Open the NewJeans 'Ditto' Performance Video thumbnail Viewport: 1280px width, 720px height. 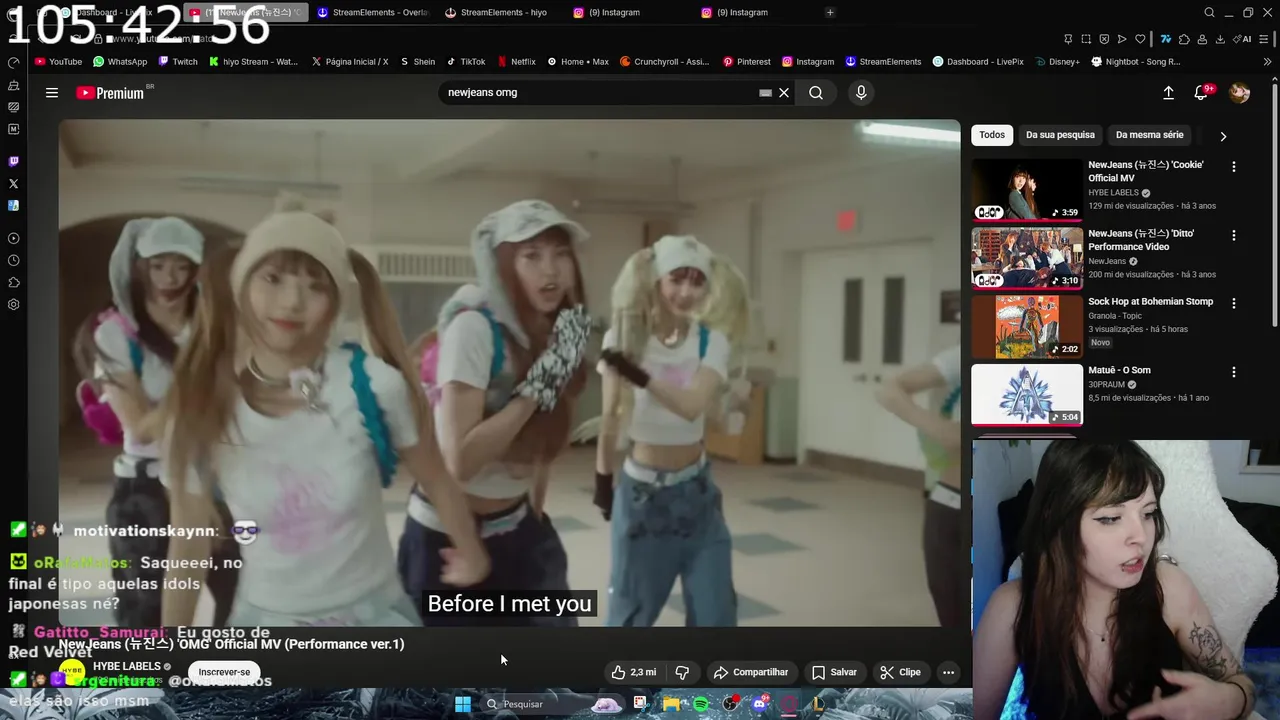click(1027, 258)
